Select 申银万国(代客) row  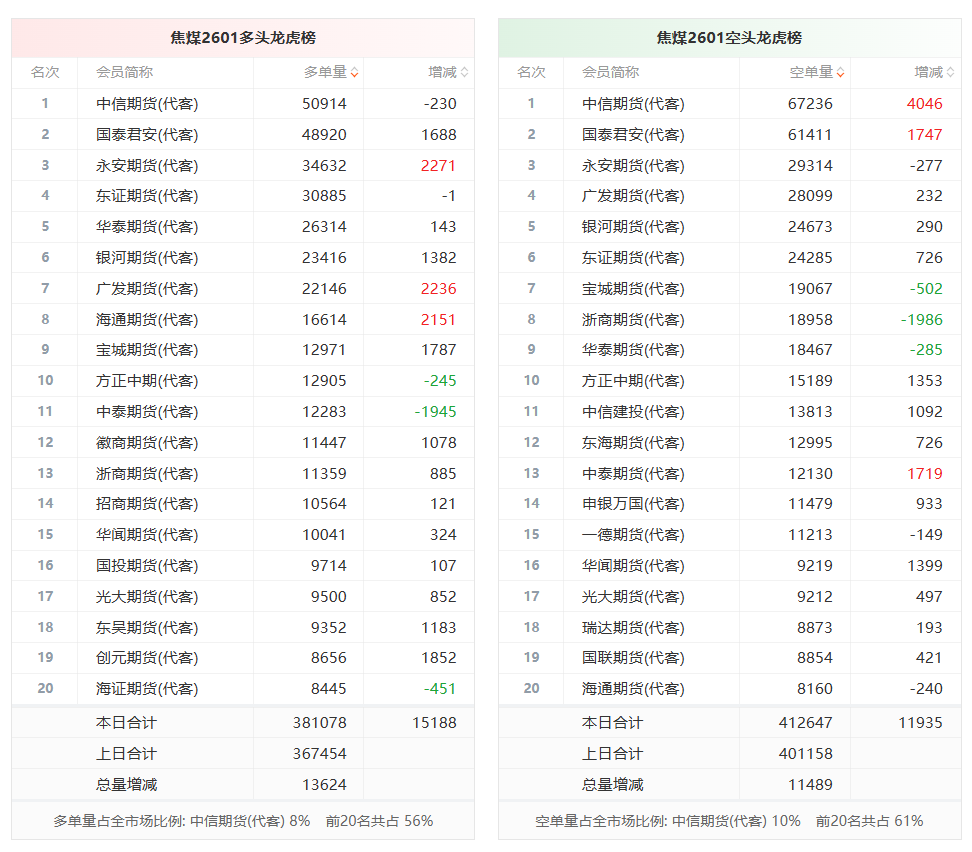pyautogui.click(x=730, y=504)
